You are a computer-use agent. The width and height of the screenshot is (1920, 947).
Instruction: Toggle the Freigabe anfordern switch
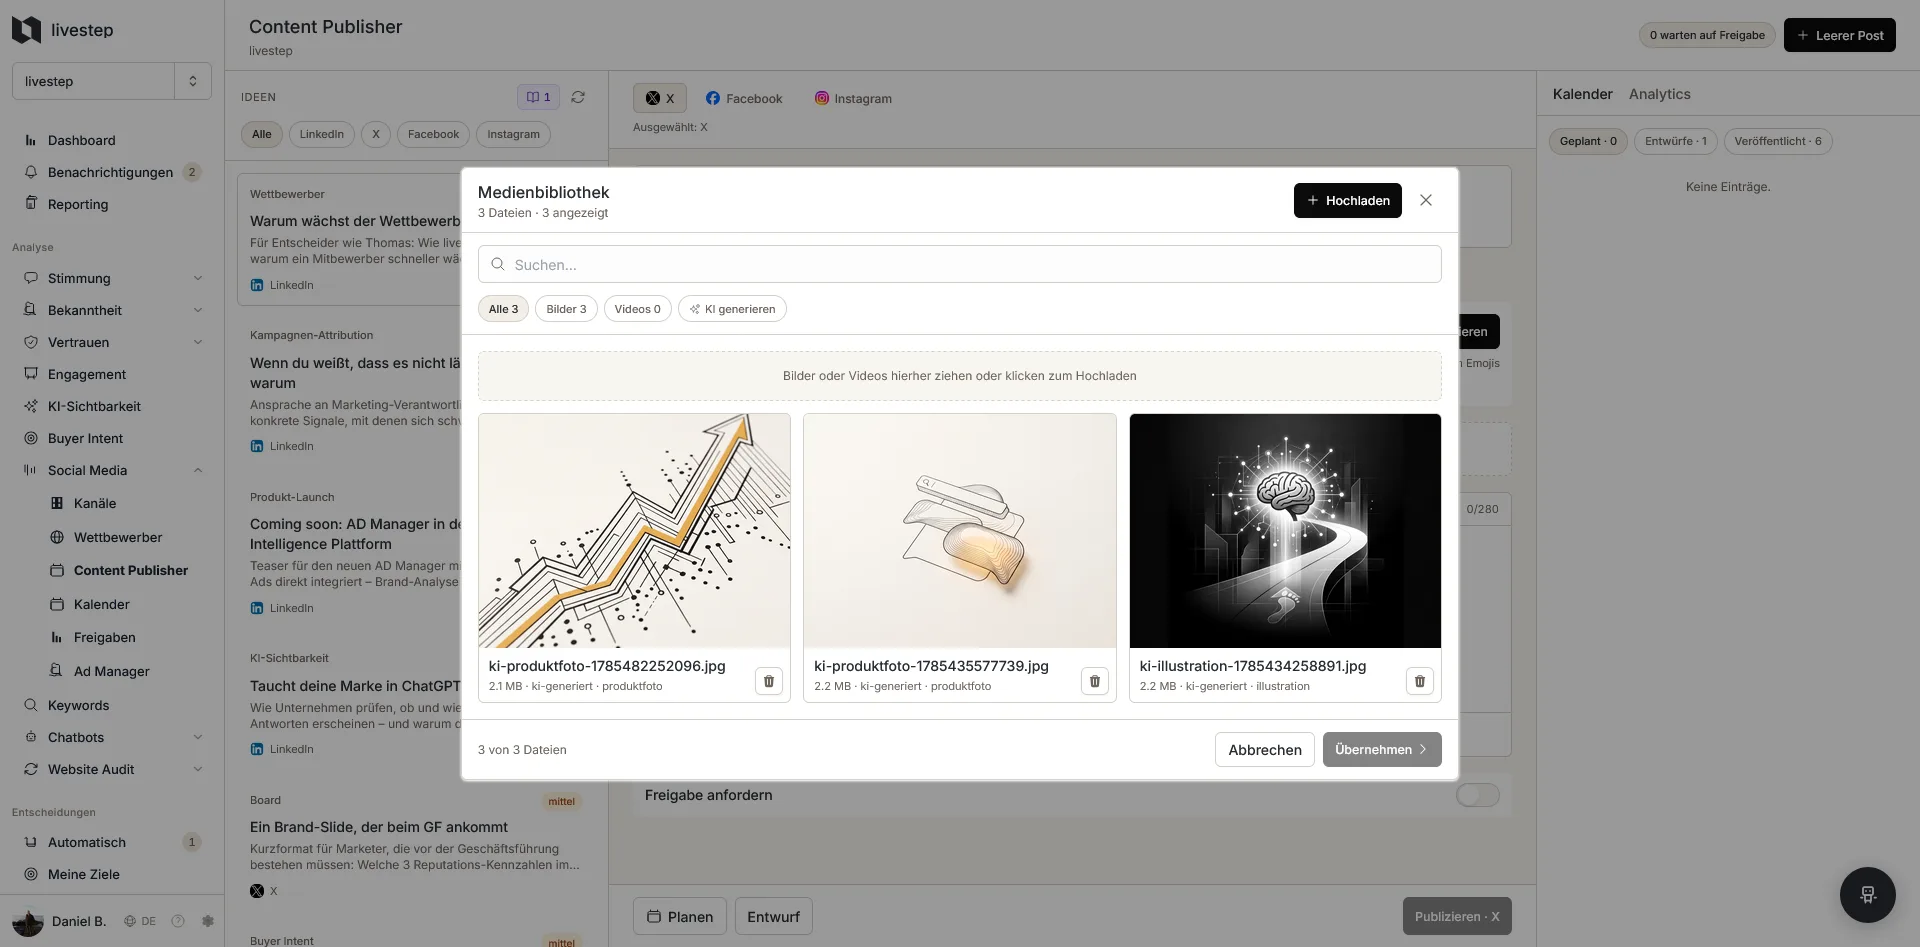(1477, 795)
